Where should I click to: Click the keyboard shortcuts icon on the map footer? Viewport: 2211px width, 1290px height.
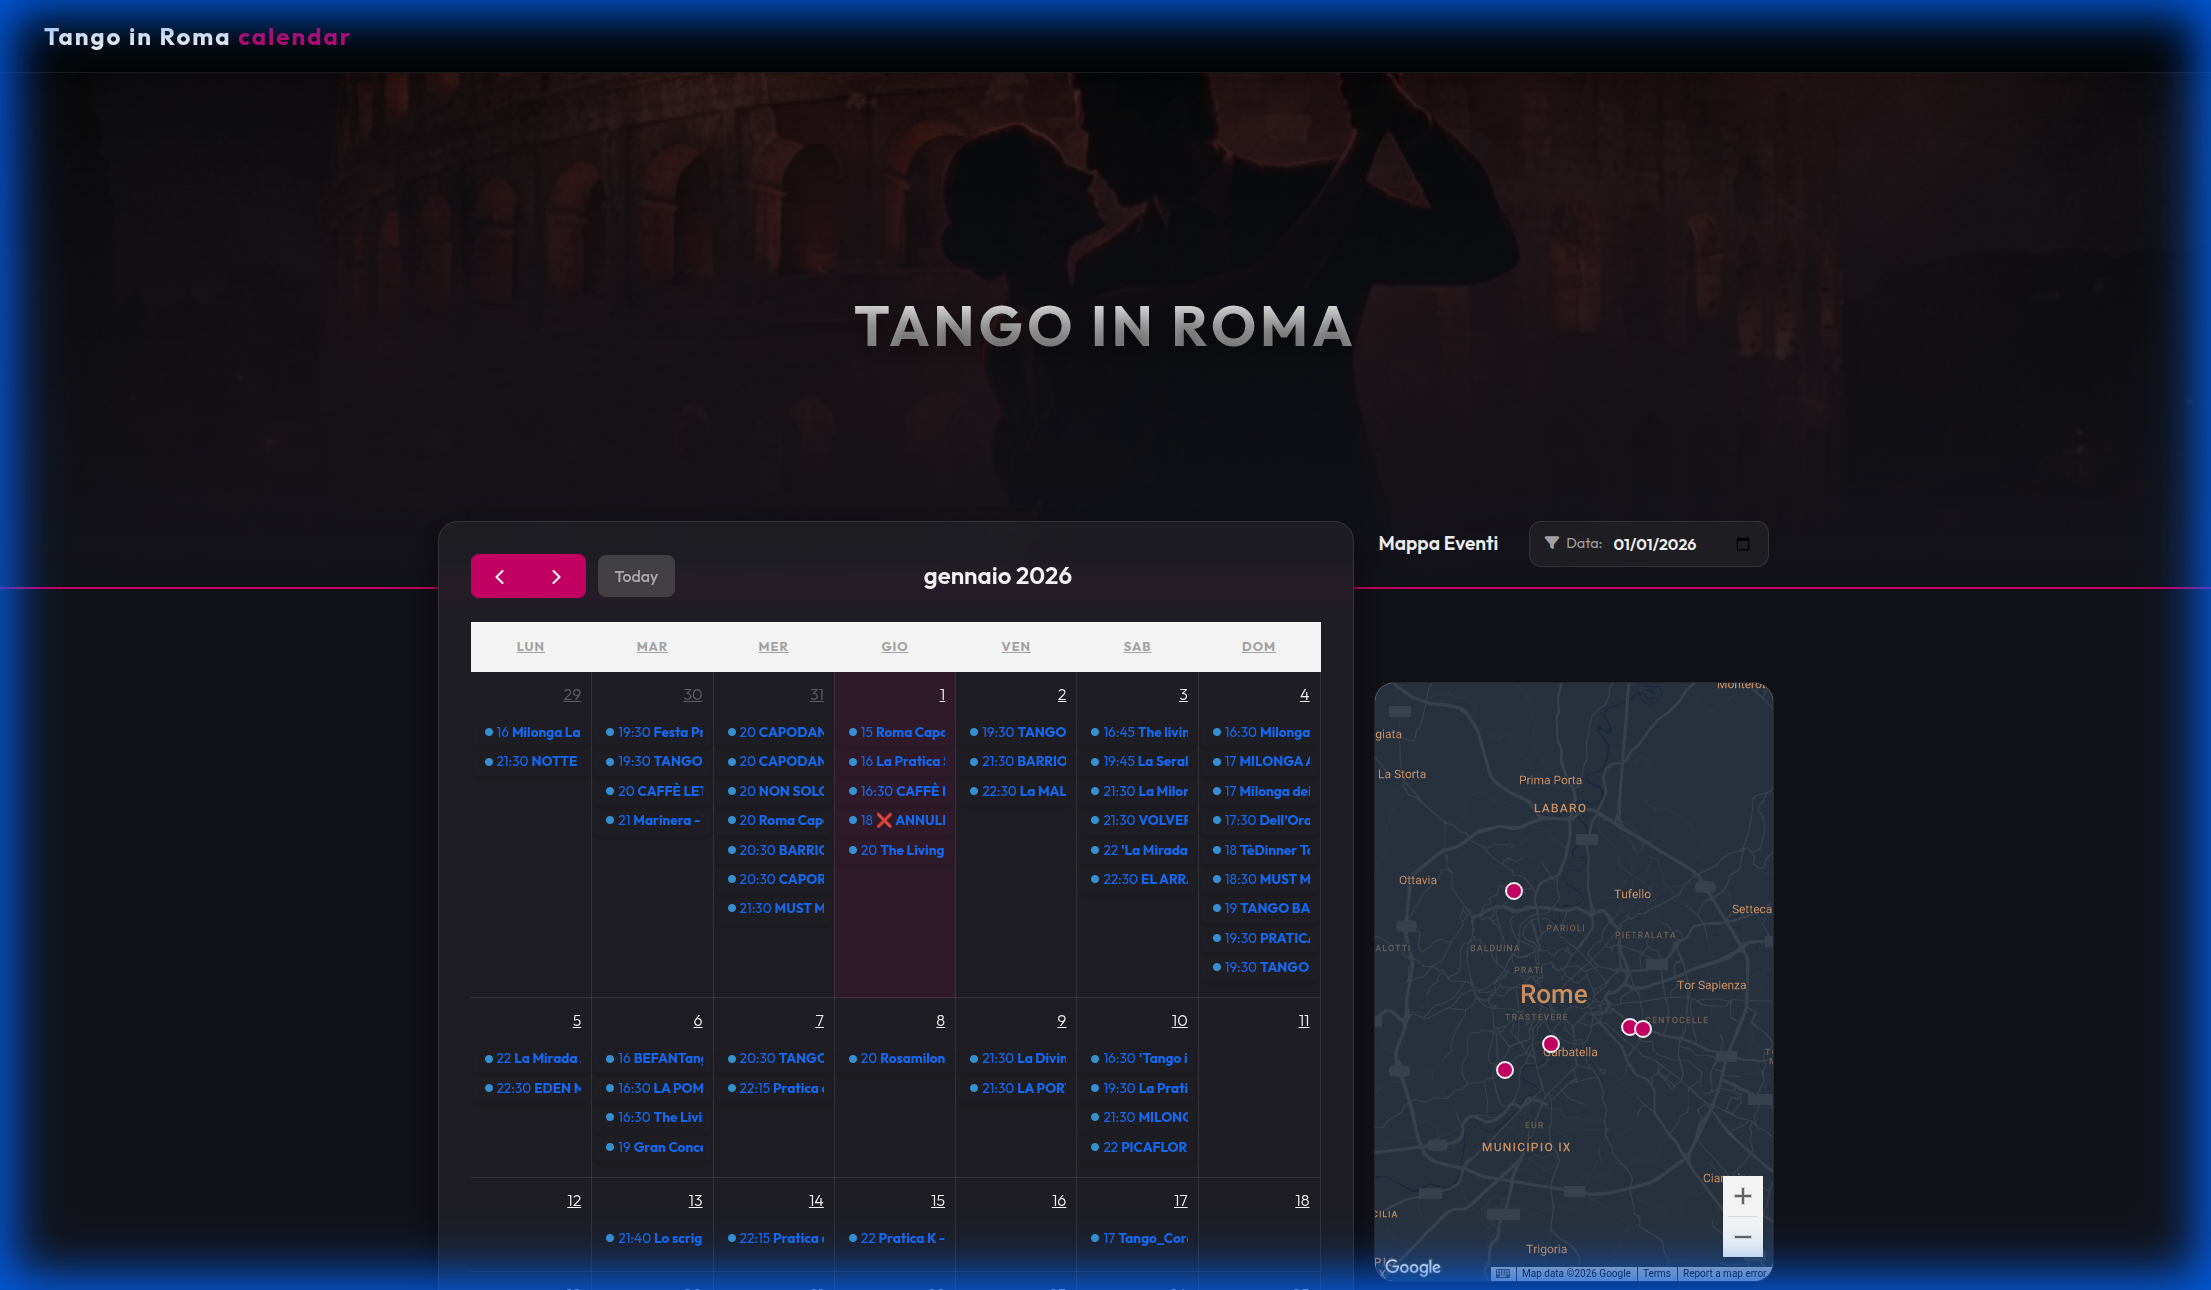click(1503, 1273)
